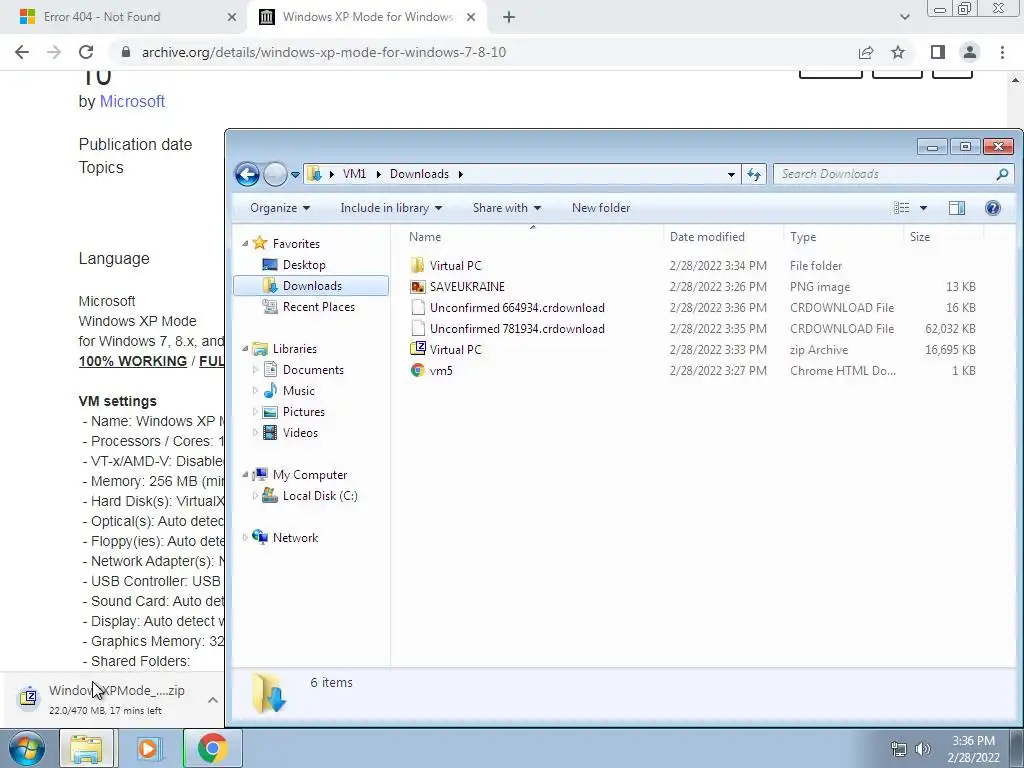This screenshot has height=768, width=1024.
Task: Select the Virtual PC folder
Action: [456, 266]
